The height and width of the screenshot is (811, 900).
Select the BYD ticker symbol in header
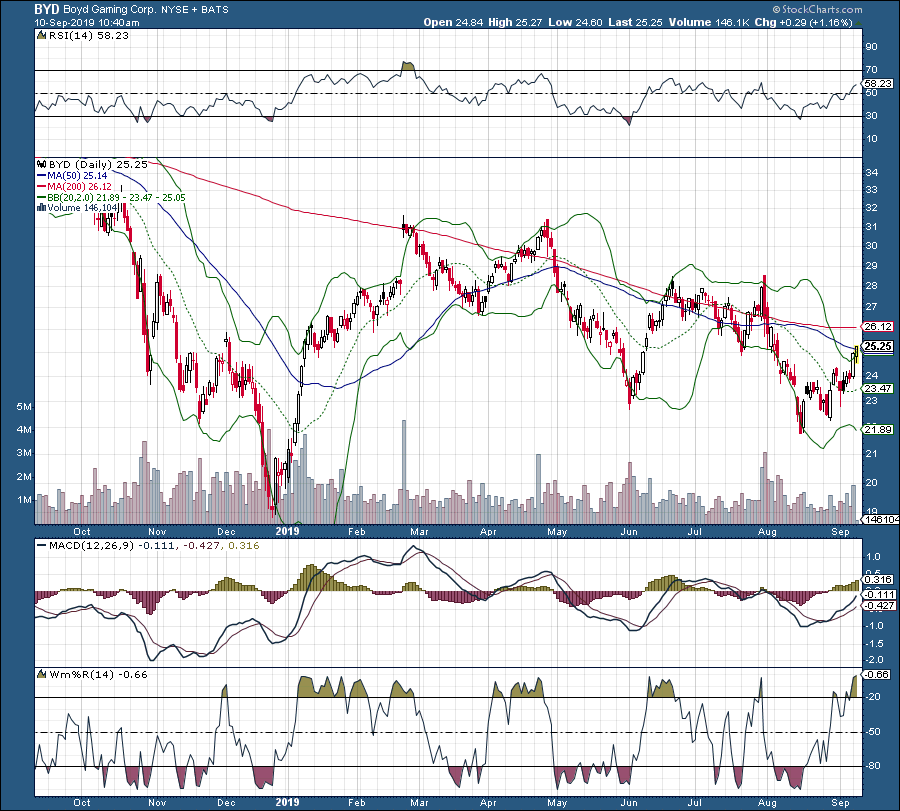[47, 9]
